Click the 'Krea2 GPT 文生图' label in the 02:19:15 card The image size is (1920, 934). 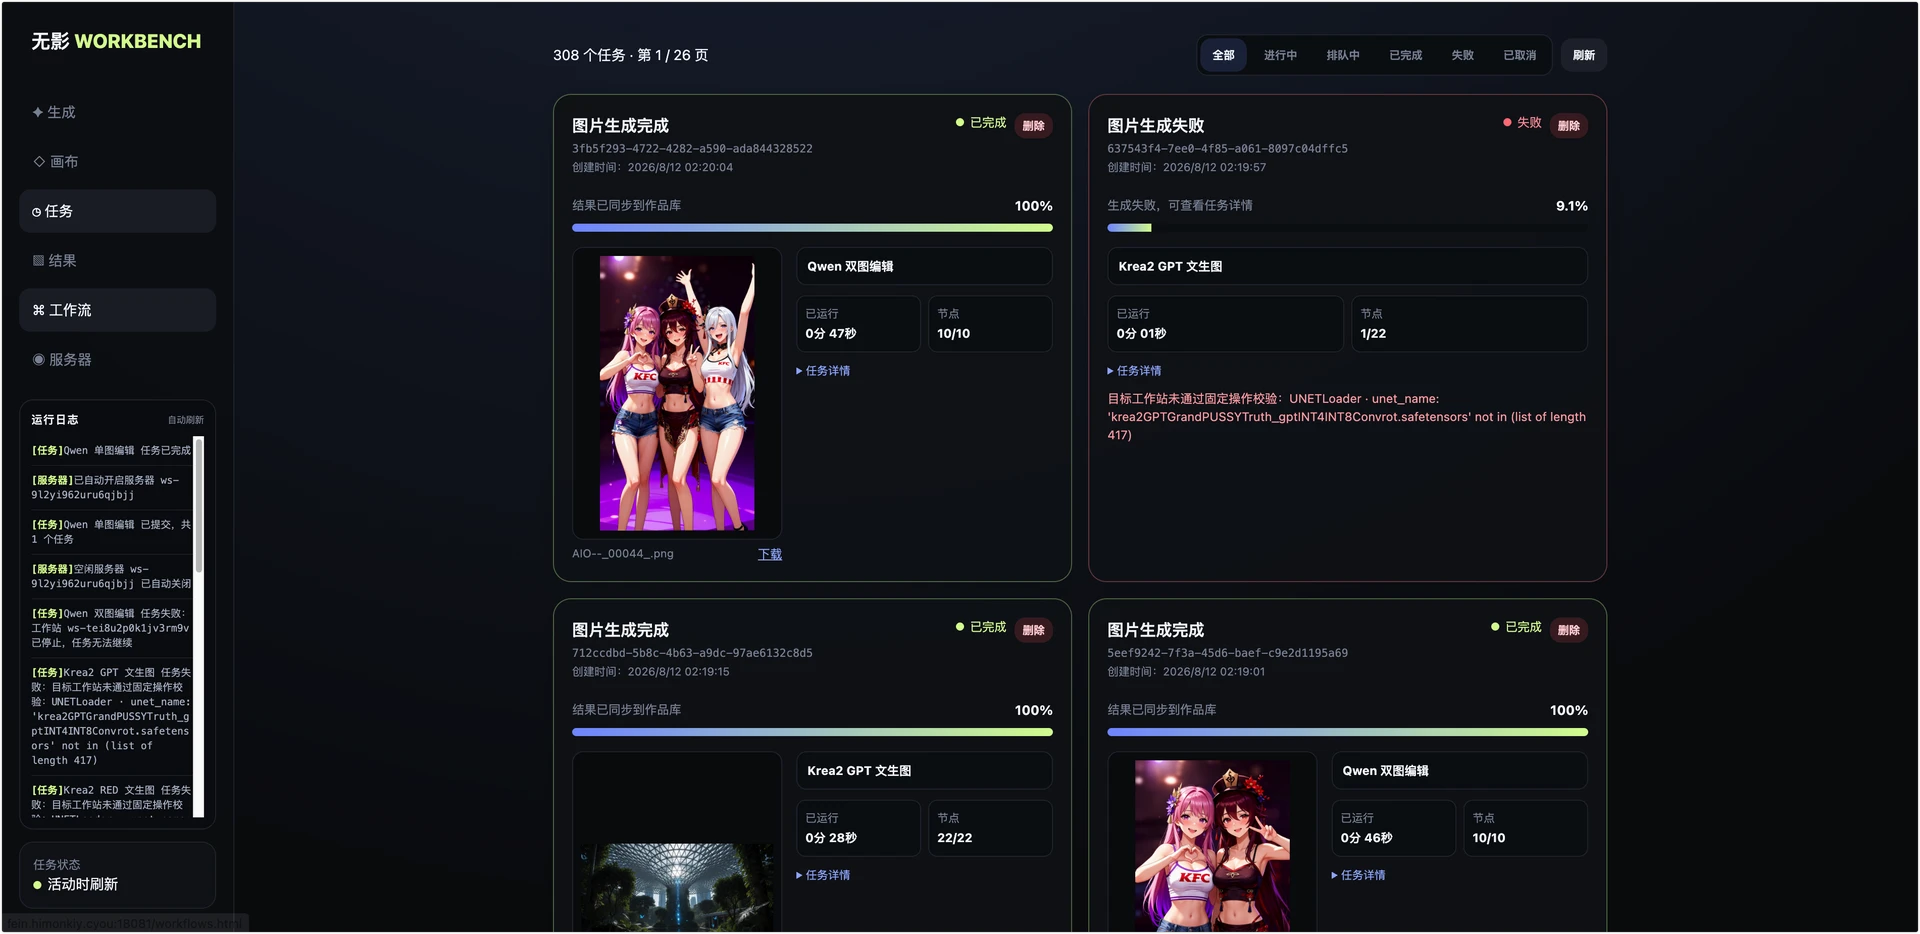pos(859,771)
